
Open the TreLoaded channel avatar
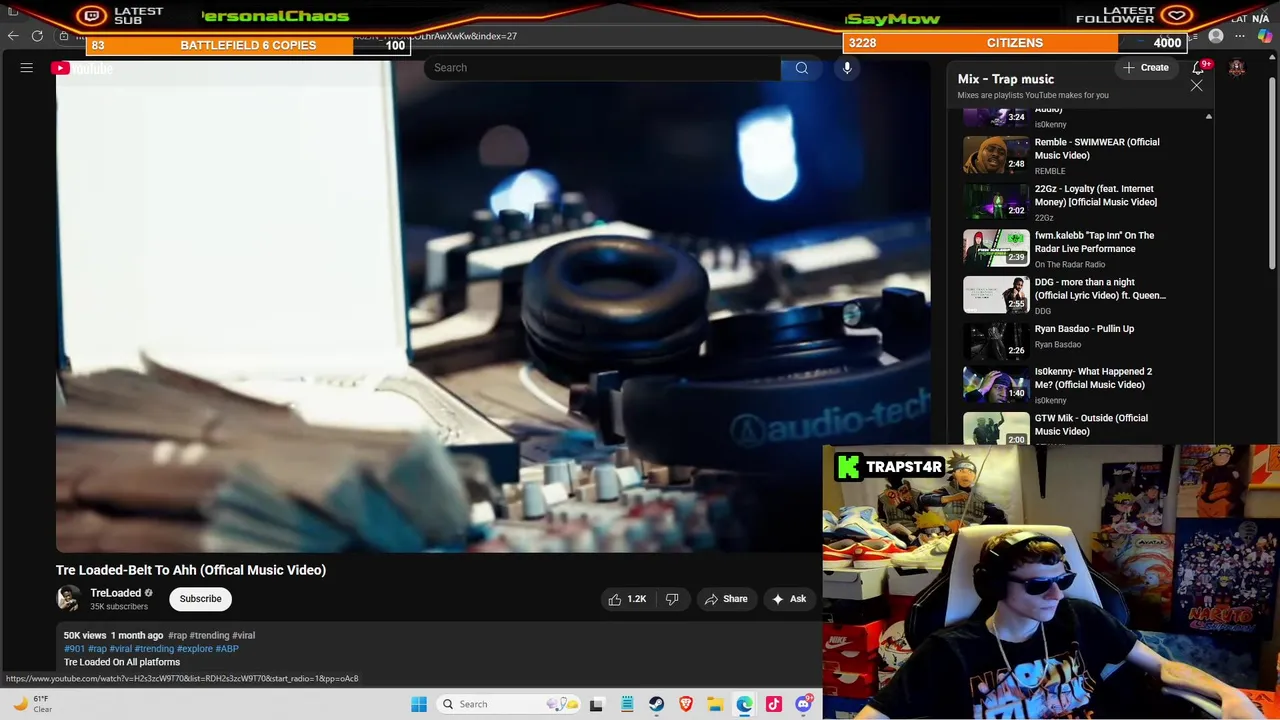[x=69, y=598]
